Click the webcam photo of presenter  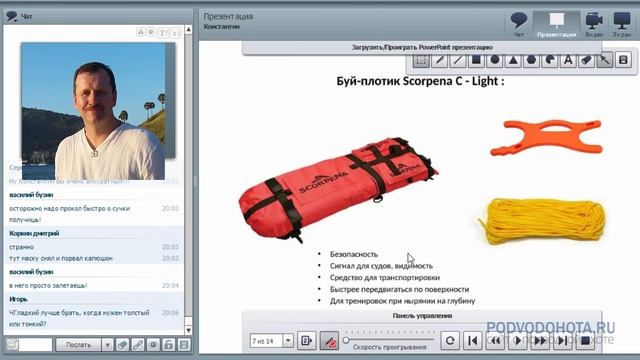93,111
